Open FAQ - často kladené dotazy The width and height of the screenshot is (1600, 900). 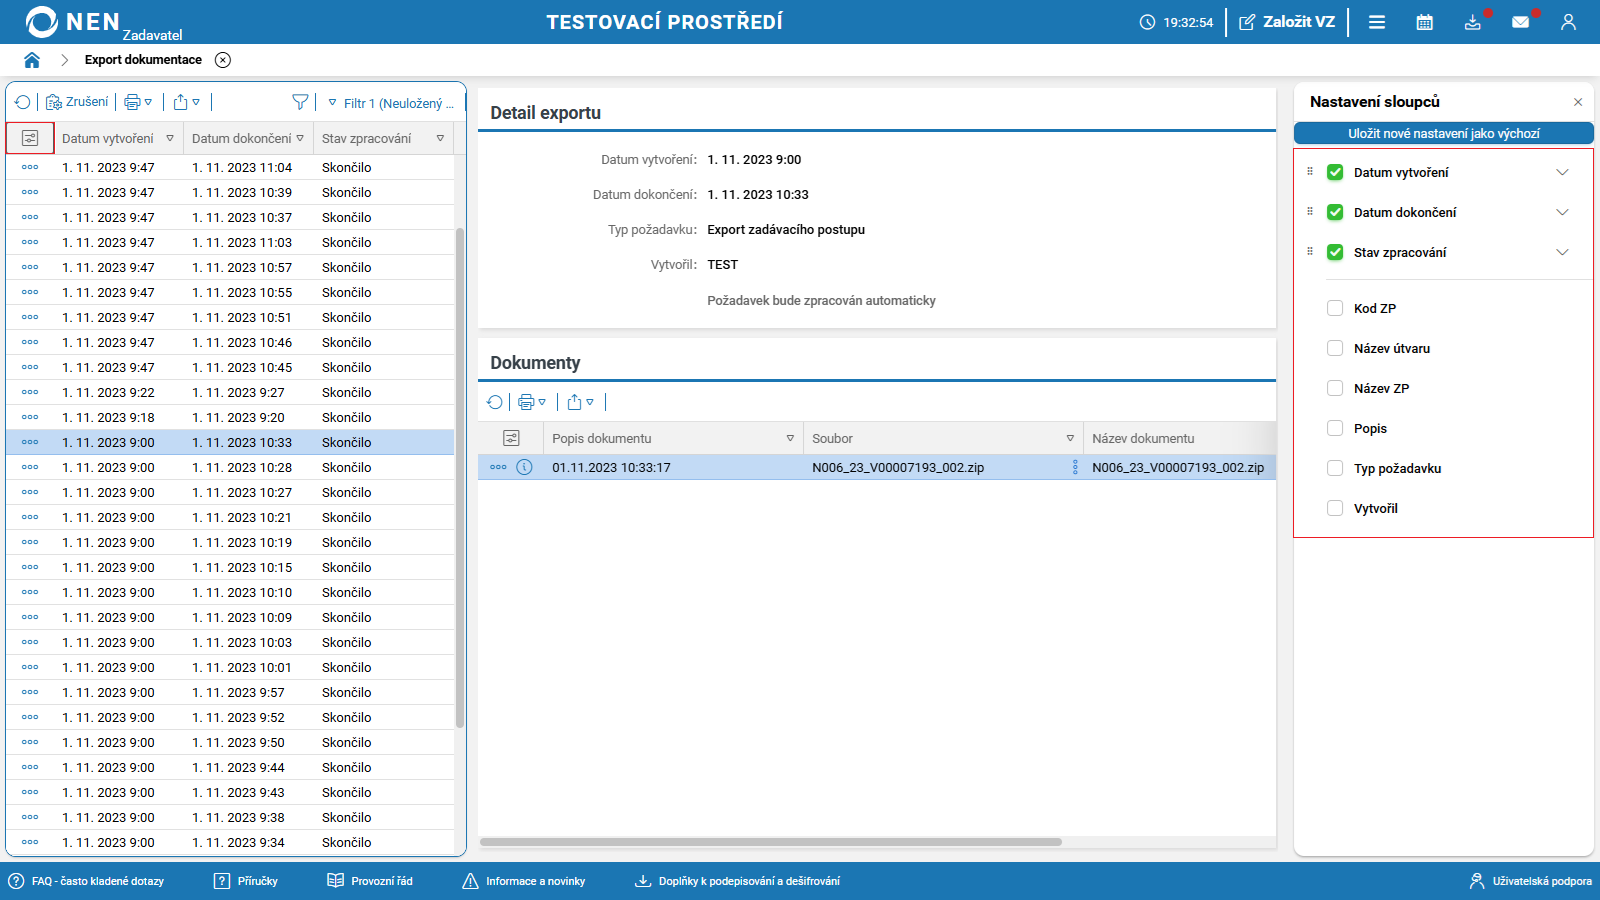(x=87, y=881)
